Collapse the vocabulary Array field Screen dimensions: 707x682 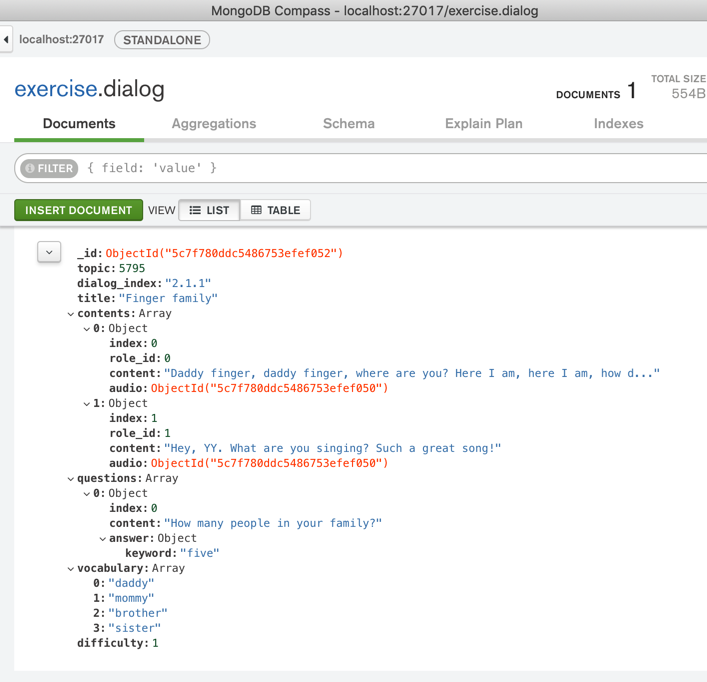[71, 569]
